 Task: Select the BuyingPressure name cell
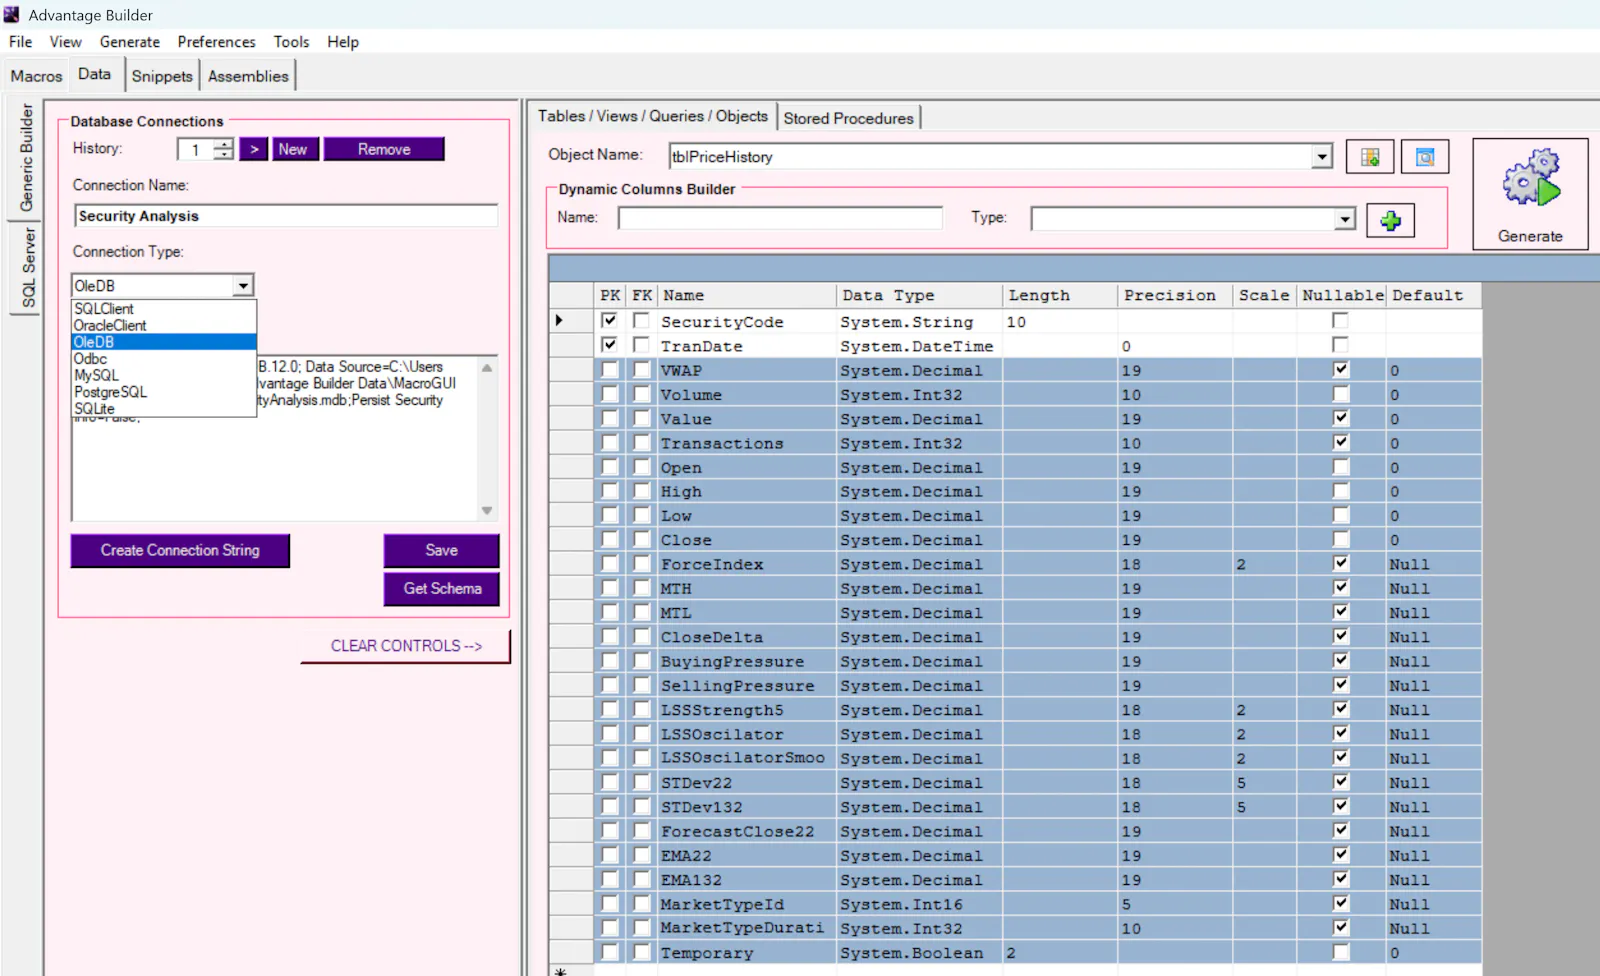tap(746, 661)
